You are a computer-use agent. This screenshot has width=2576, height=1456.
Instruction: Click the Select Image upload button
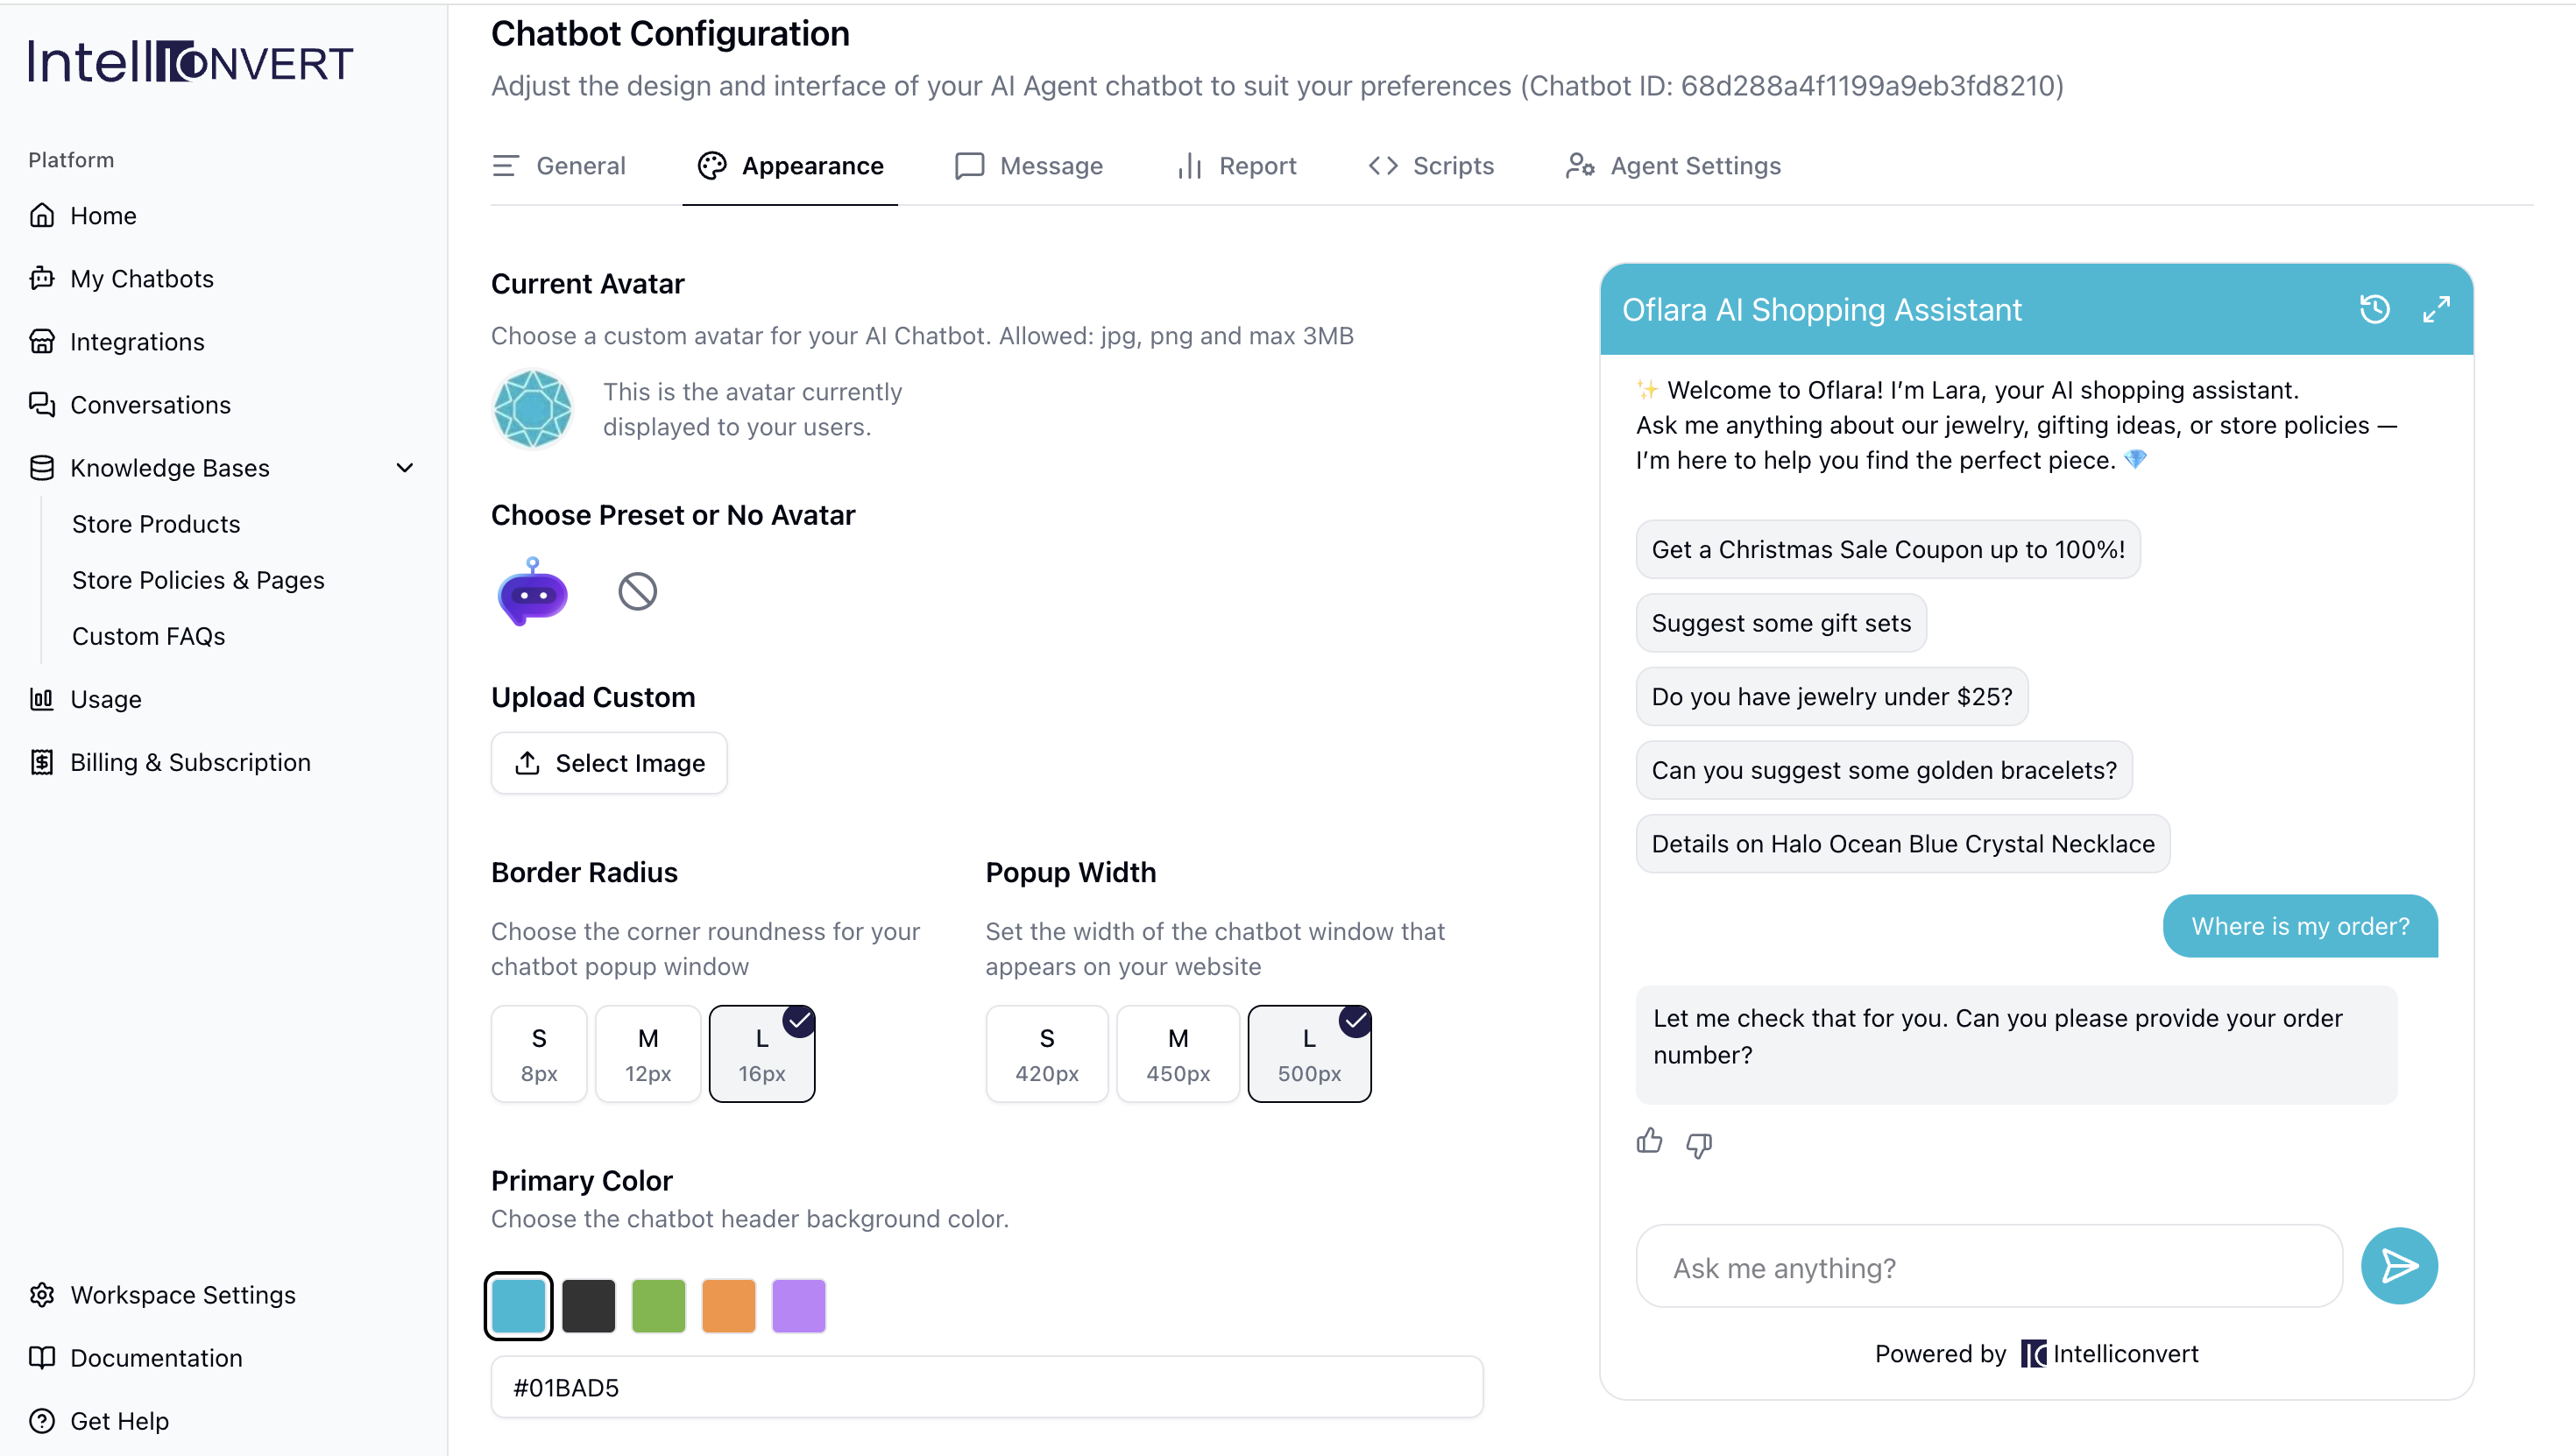609,763
